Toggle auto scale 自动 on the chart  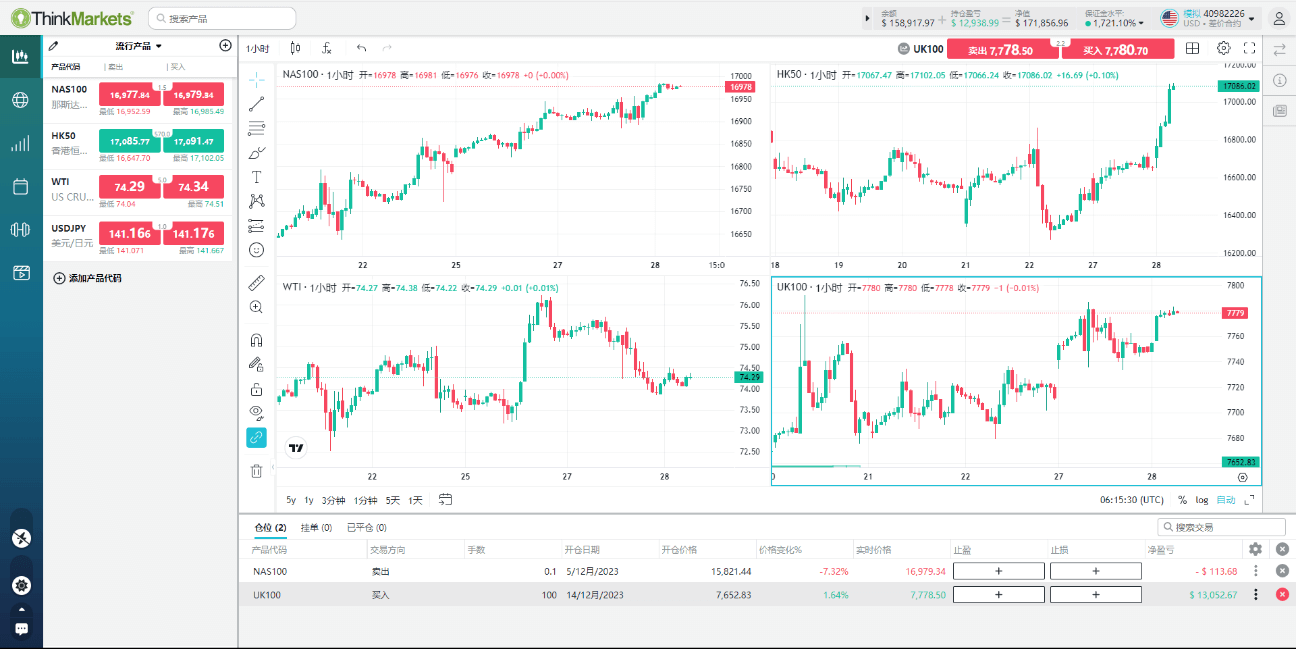[1225, 500]
